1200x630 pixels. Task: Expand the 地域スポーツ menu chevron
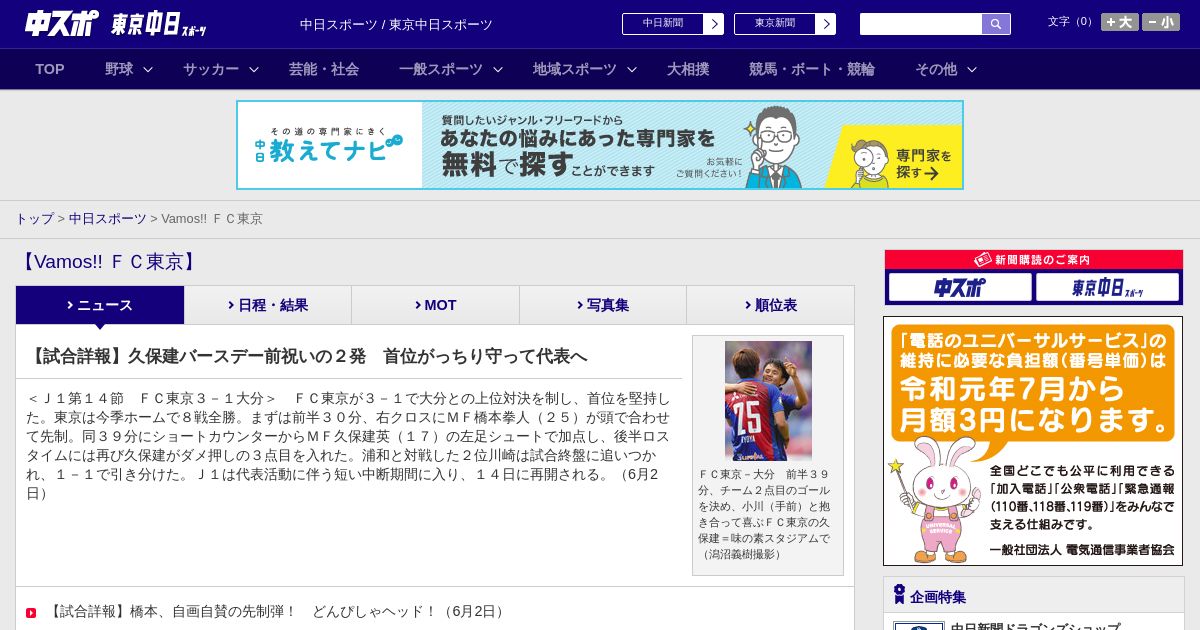pyautogui.click(x=631, y=70)
